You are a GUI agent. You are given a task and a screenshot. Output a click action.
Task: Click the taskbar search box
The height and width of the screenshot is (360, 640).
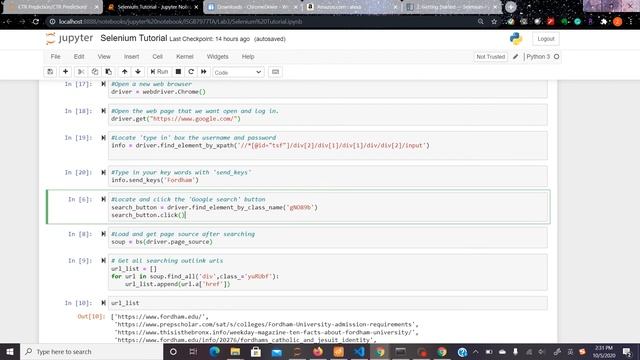point(92,352)
